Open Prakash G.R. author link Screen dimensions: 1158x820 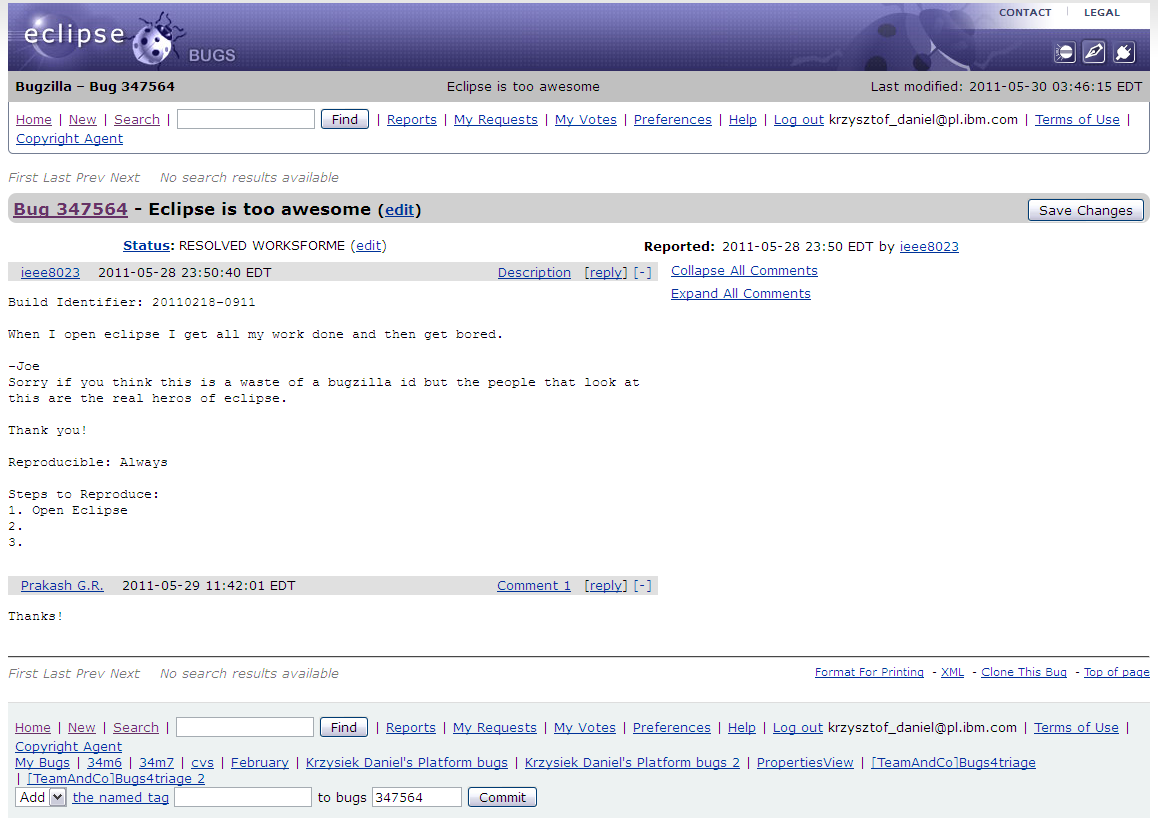[x=62, y=586]
